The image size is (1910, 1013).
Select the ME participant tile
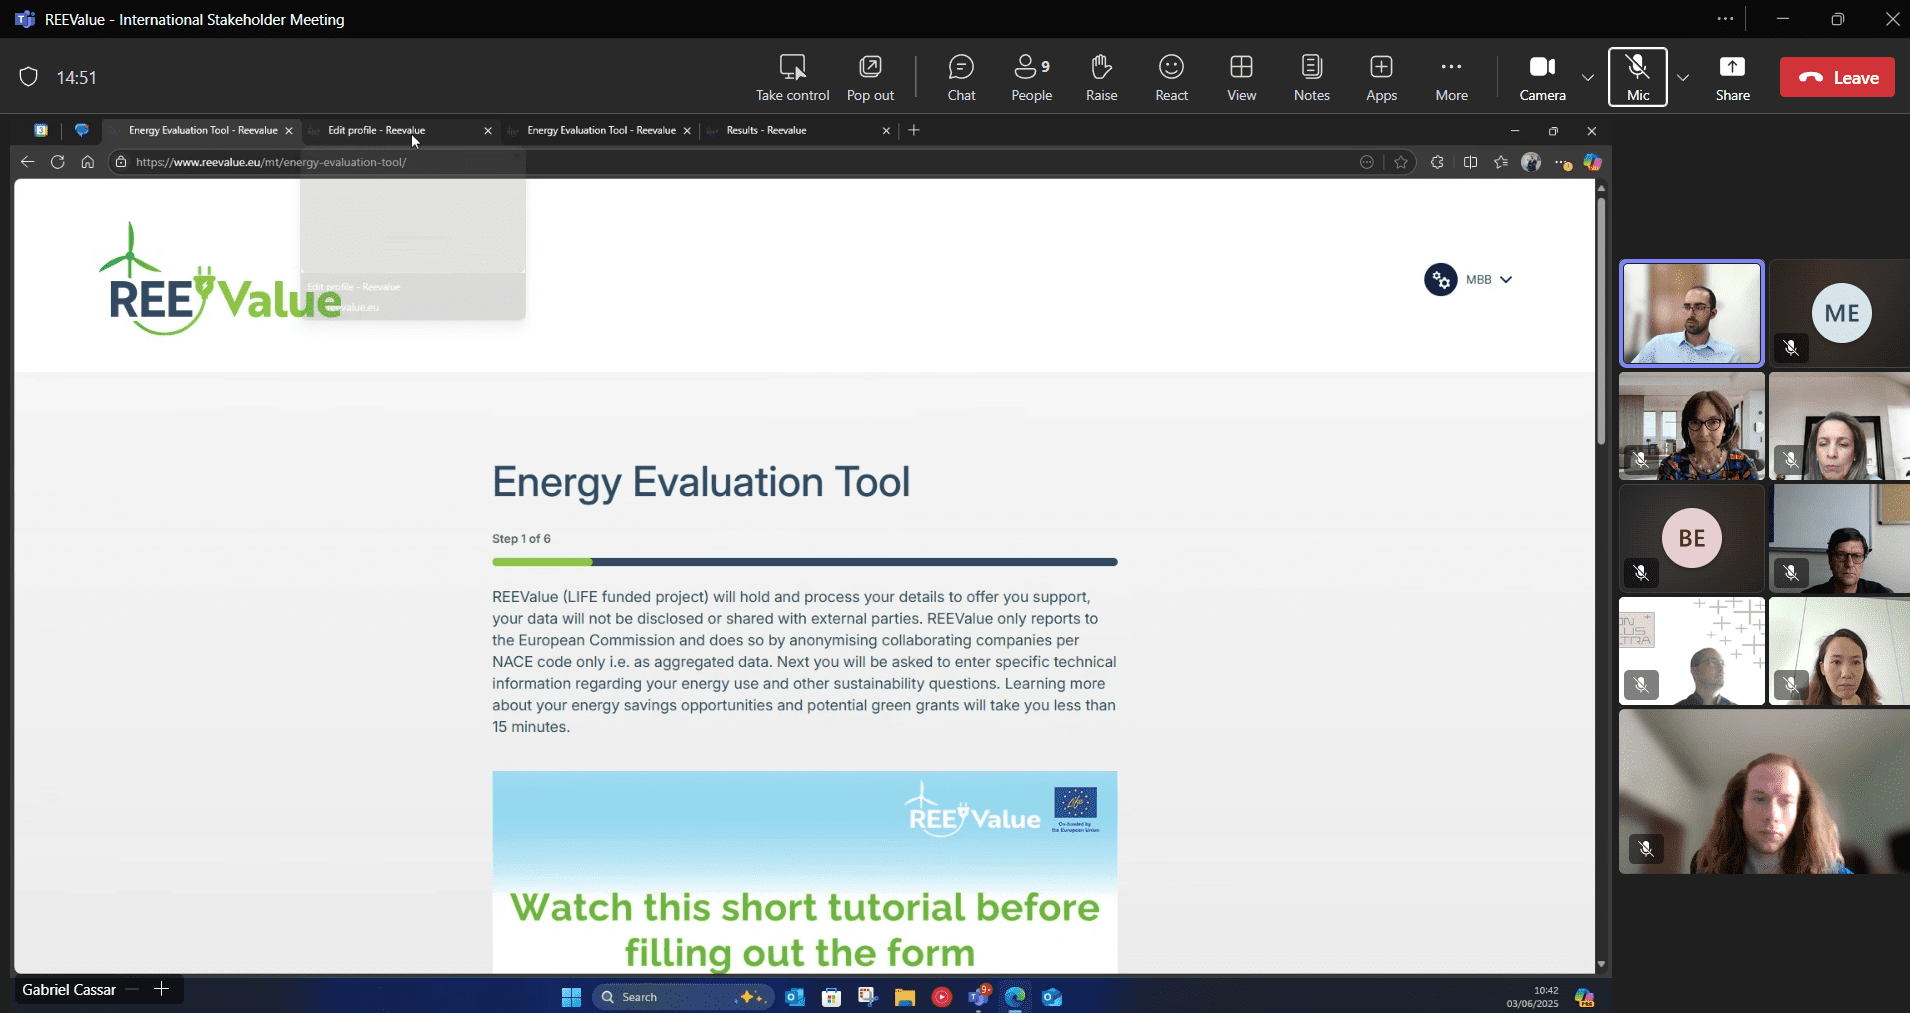1839,314
